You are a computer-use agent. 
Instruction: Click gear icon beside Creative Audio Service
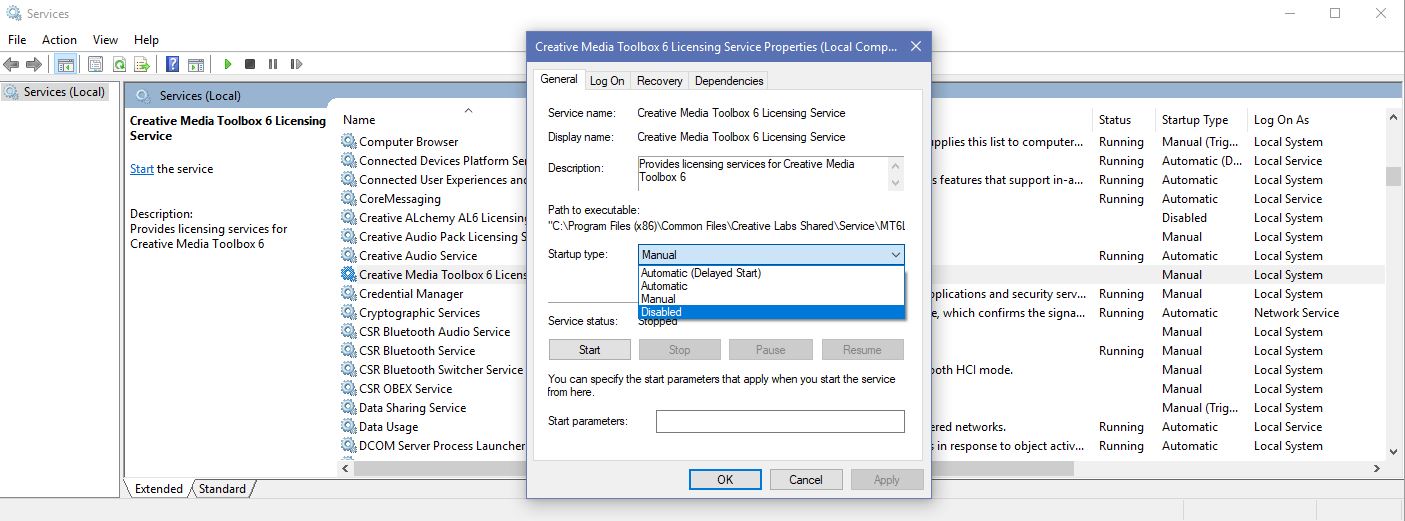click(x=348, y=256)
